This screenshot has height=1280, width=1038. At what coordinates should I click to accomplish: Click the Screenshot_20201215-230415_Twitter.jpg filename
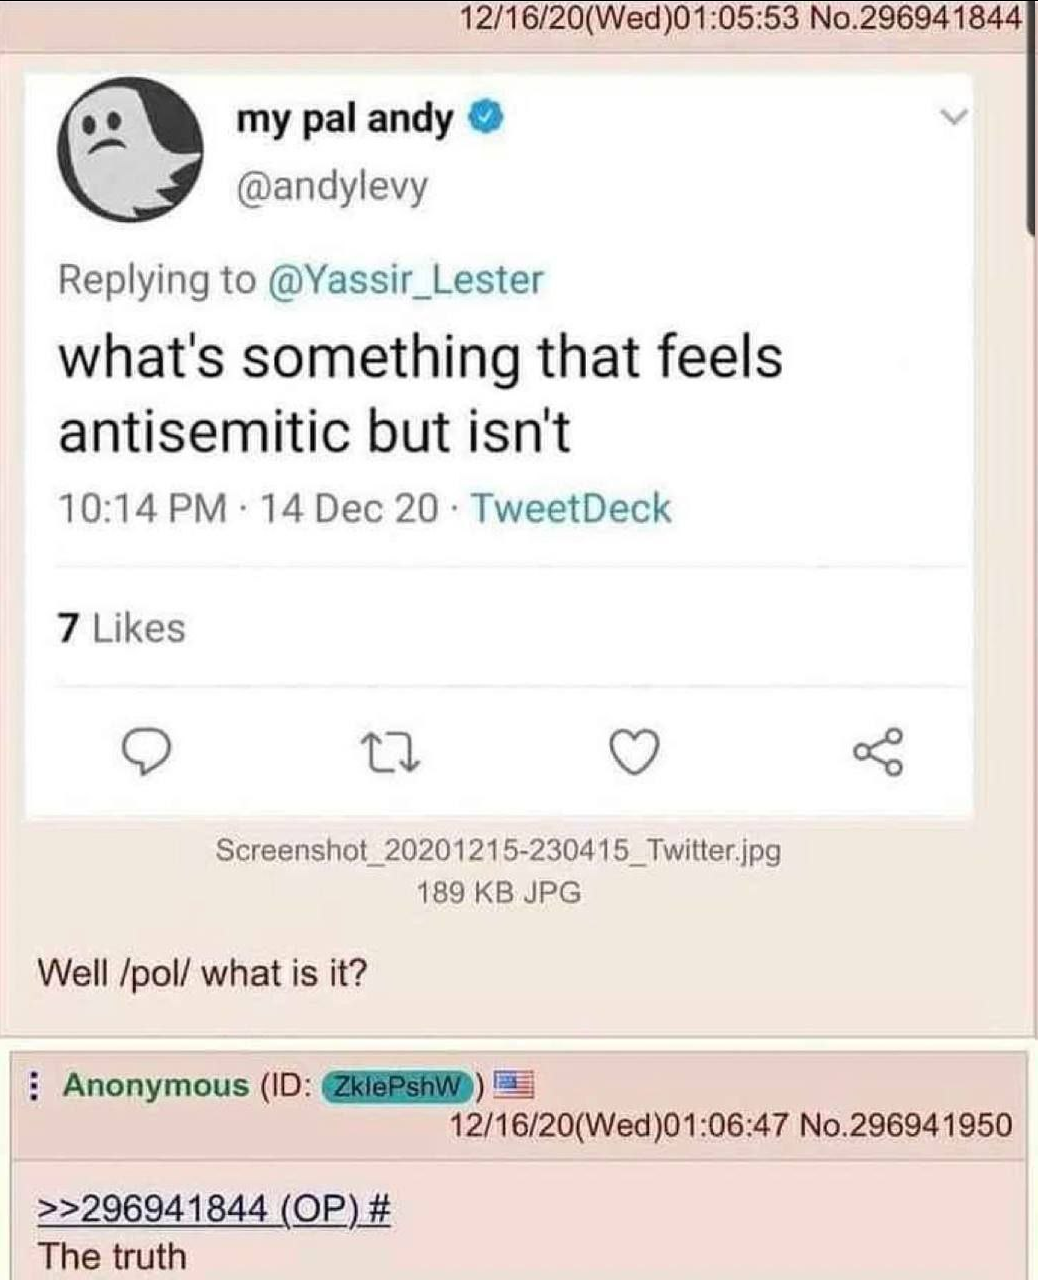point(498,851)
